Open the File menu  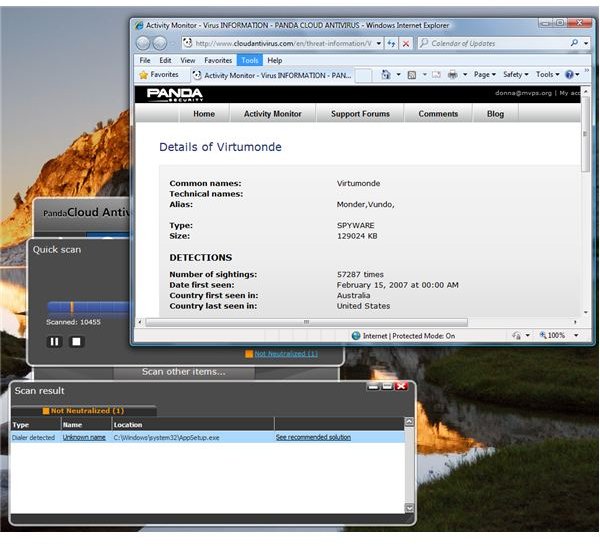tap(145, 60)
